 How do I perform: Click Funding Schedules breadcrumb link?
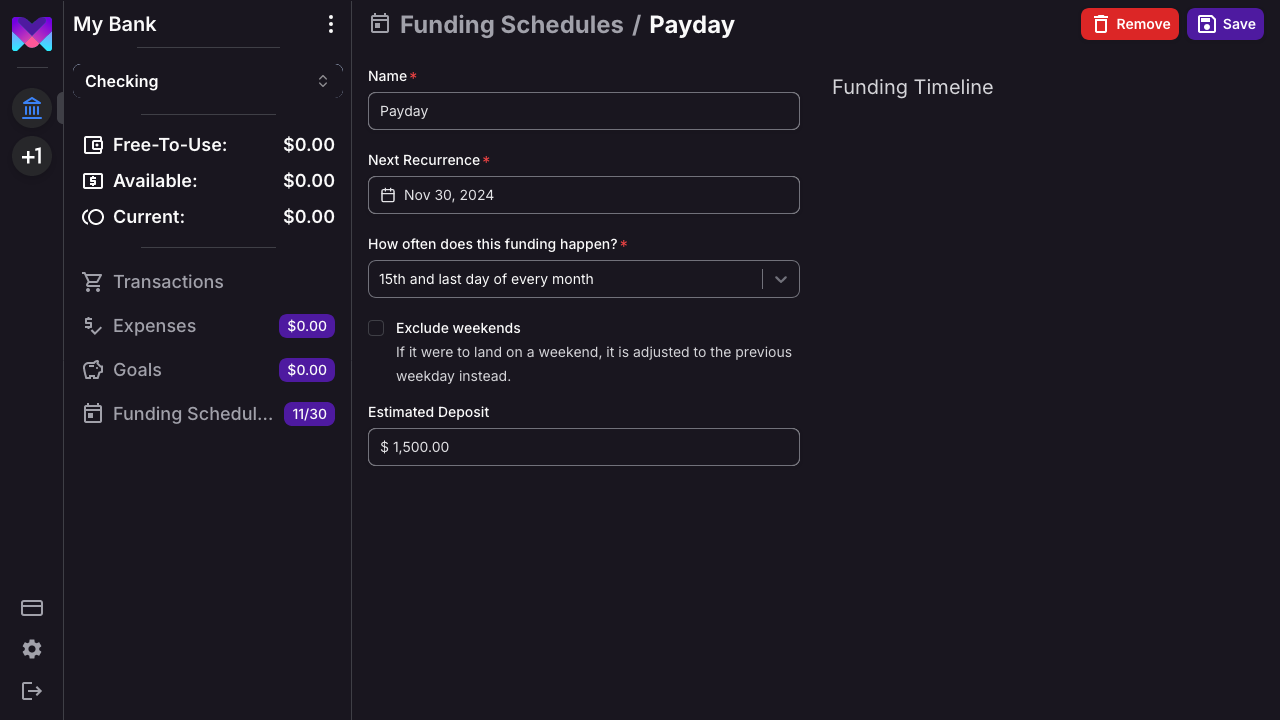511,25
